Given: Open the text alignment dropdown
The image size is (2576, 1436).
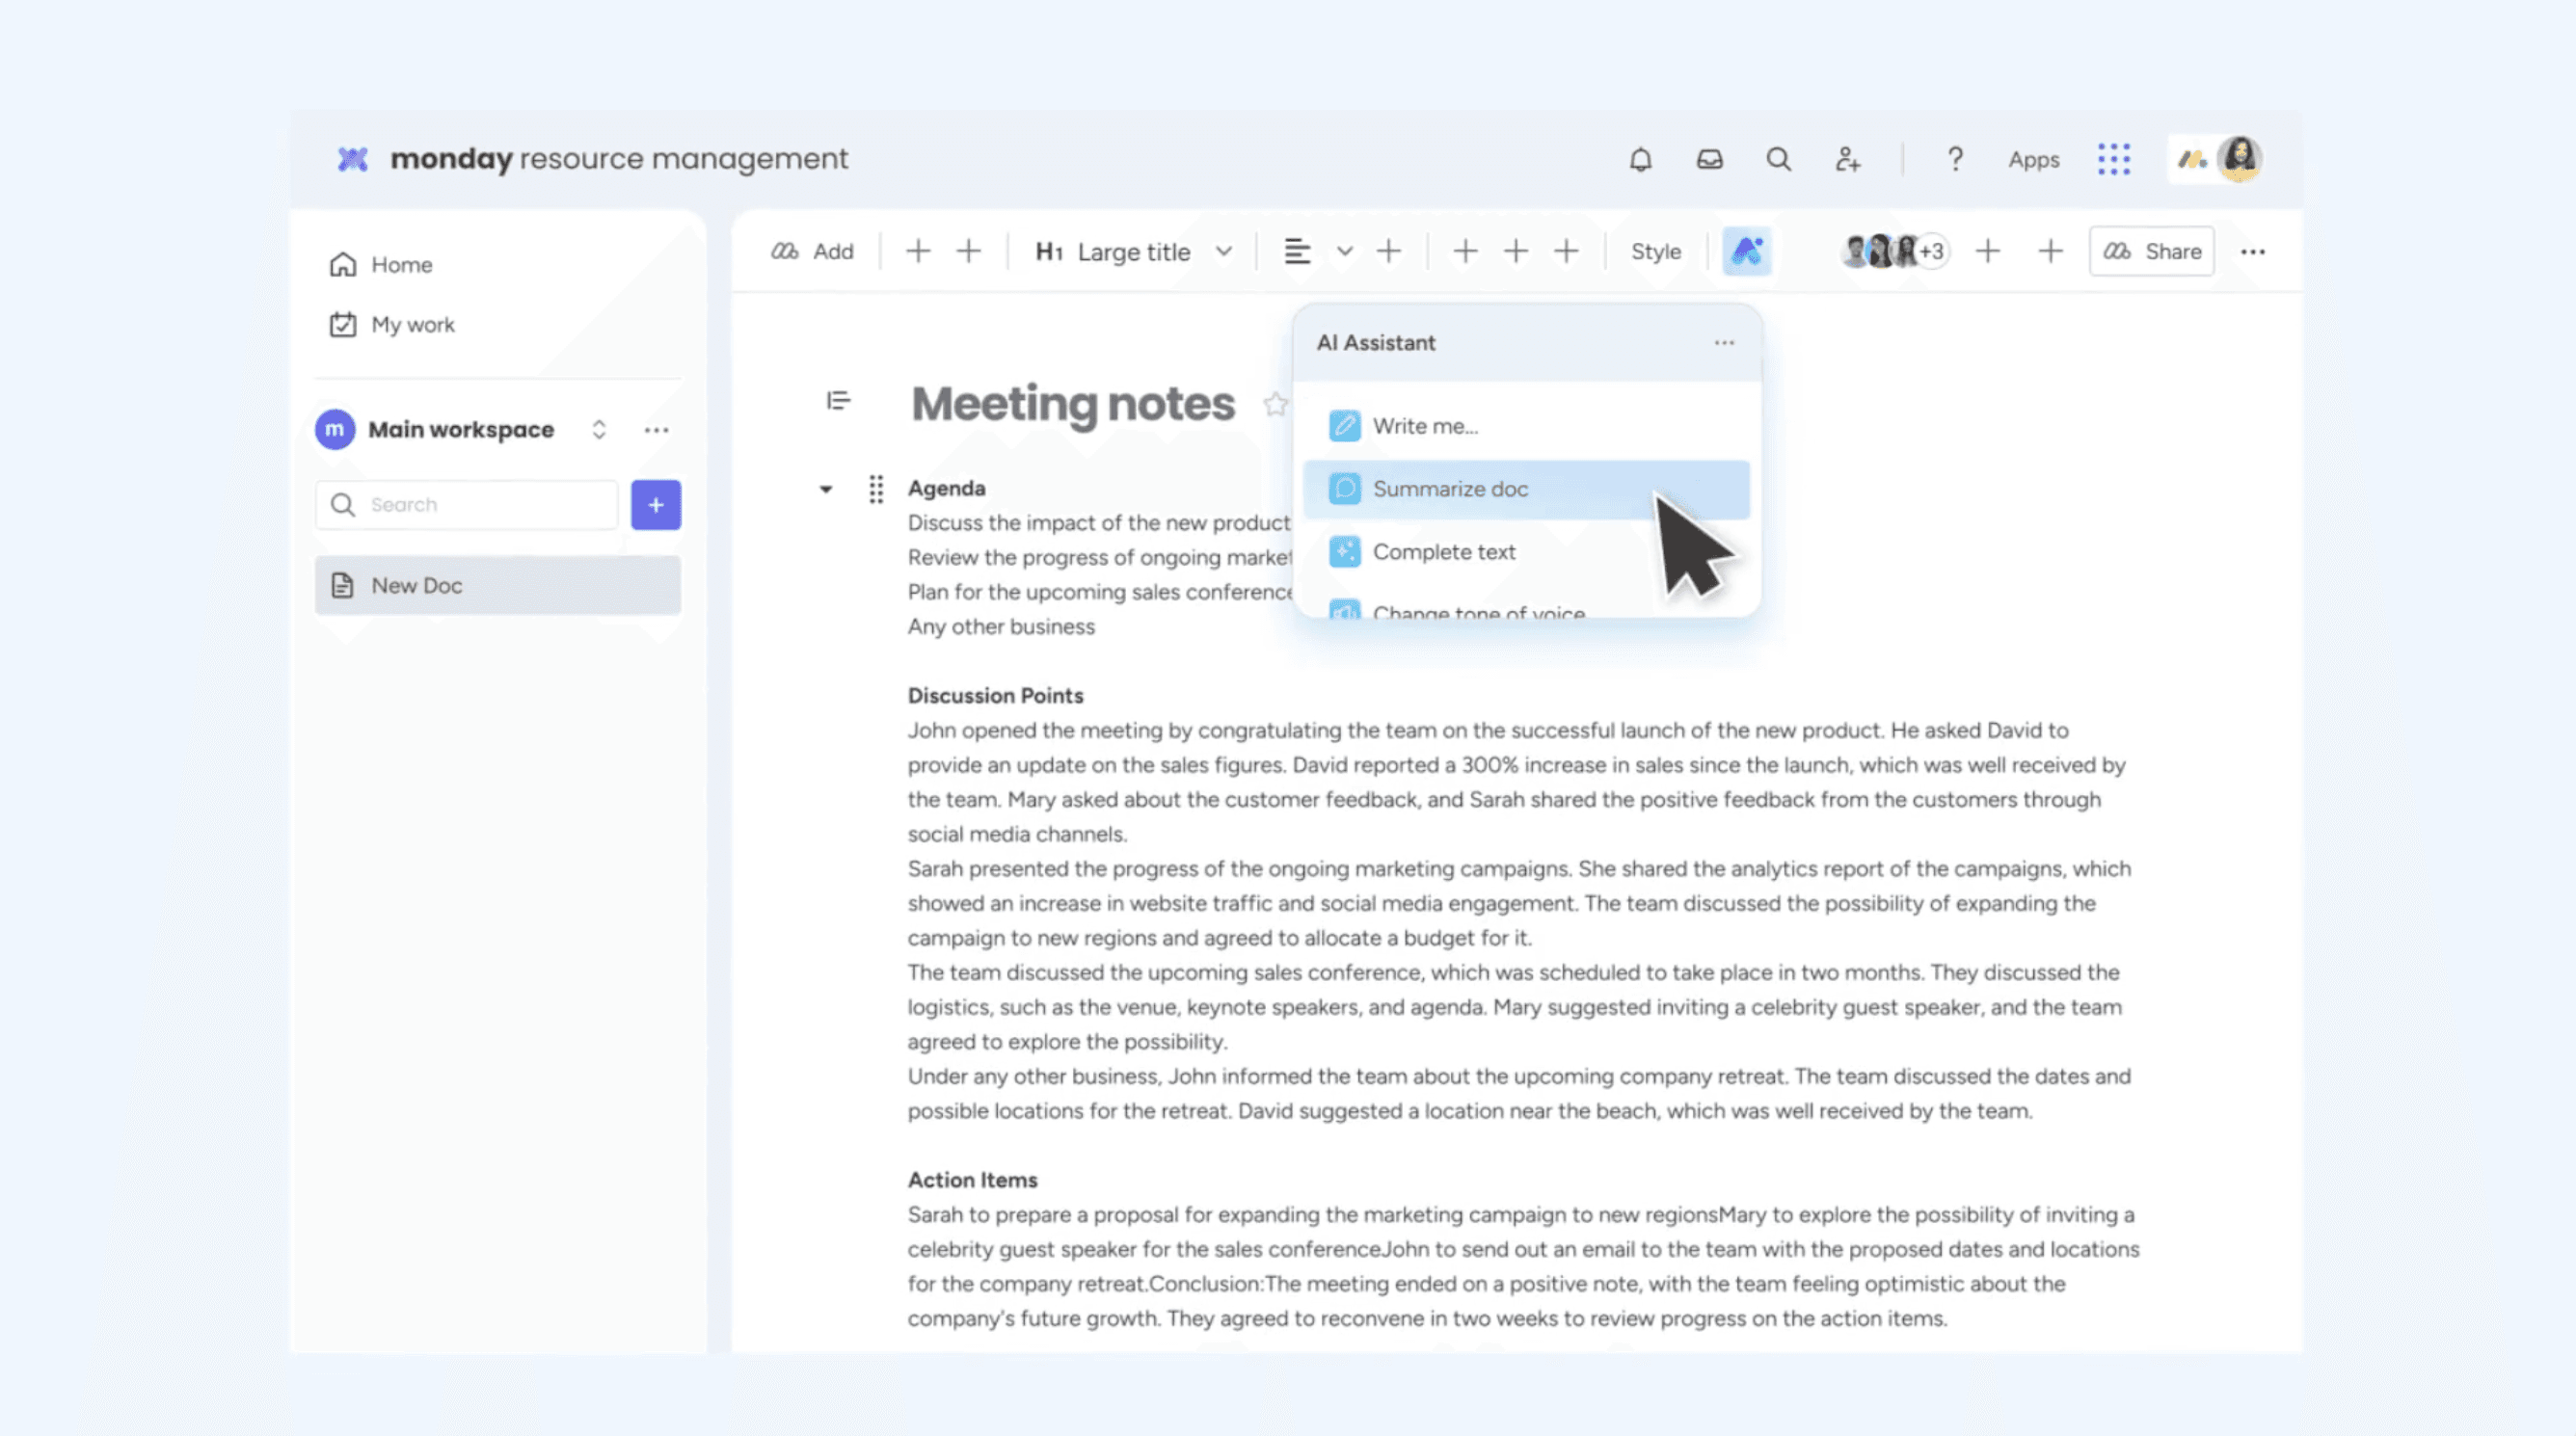Looking at the screenshot, I should [x=1344, y=251].
